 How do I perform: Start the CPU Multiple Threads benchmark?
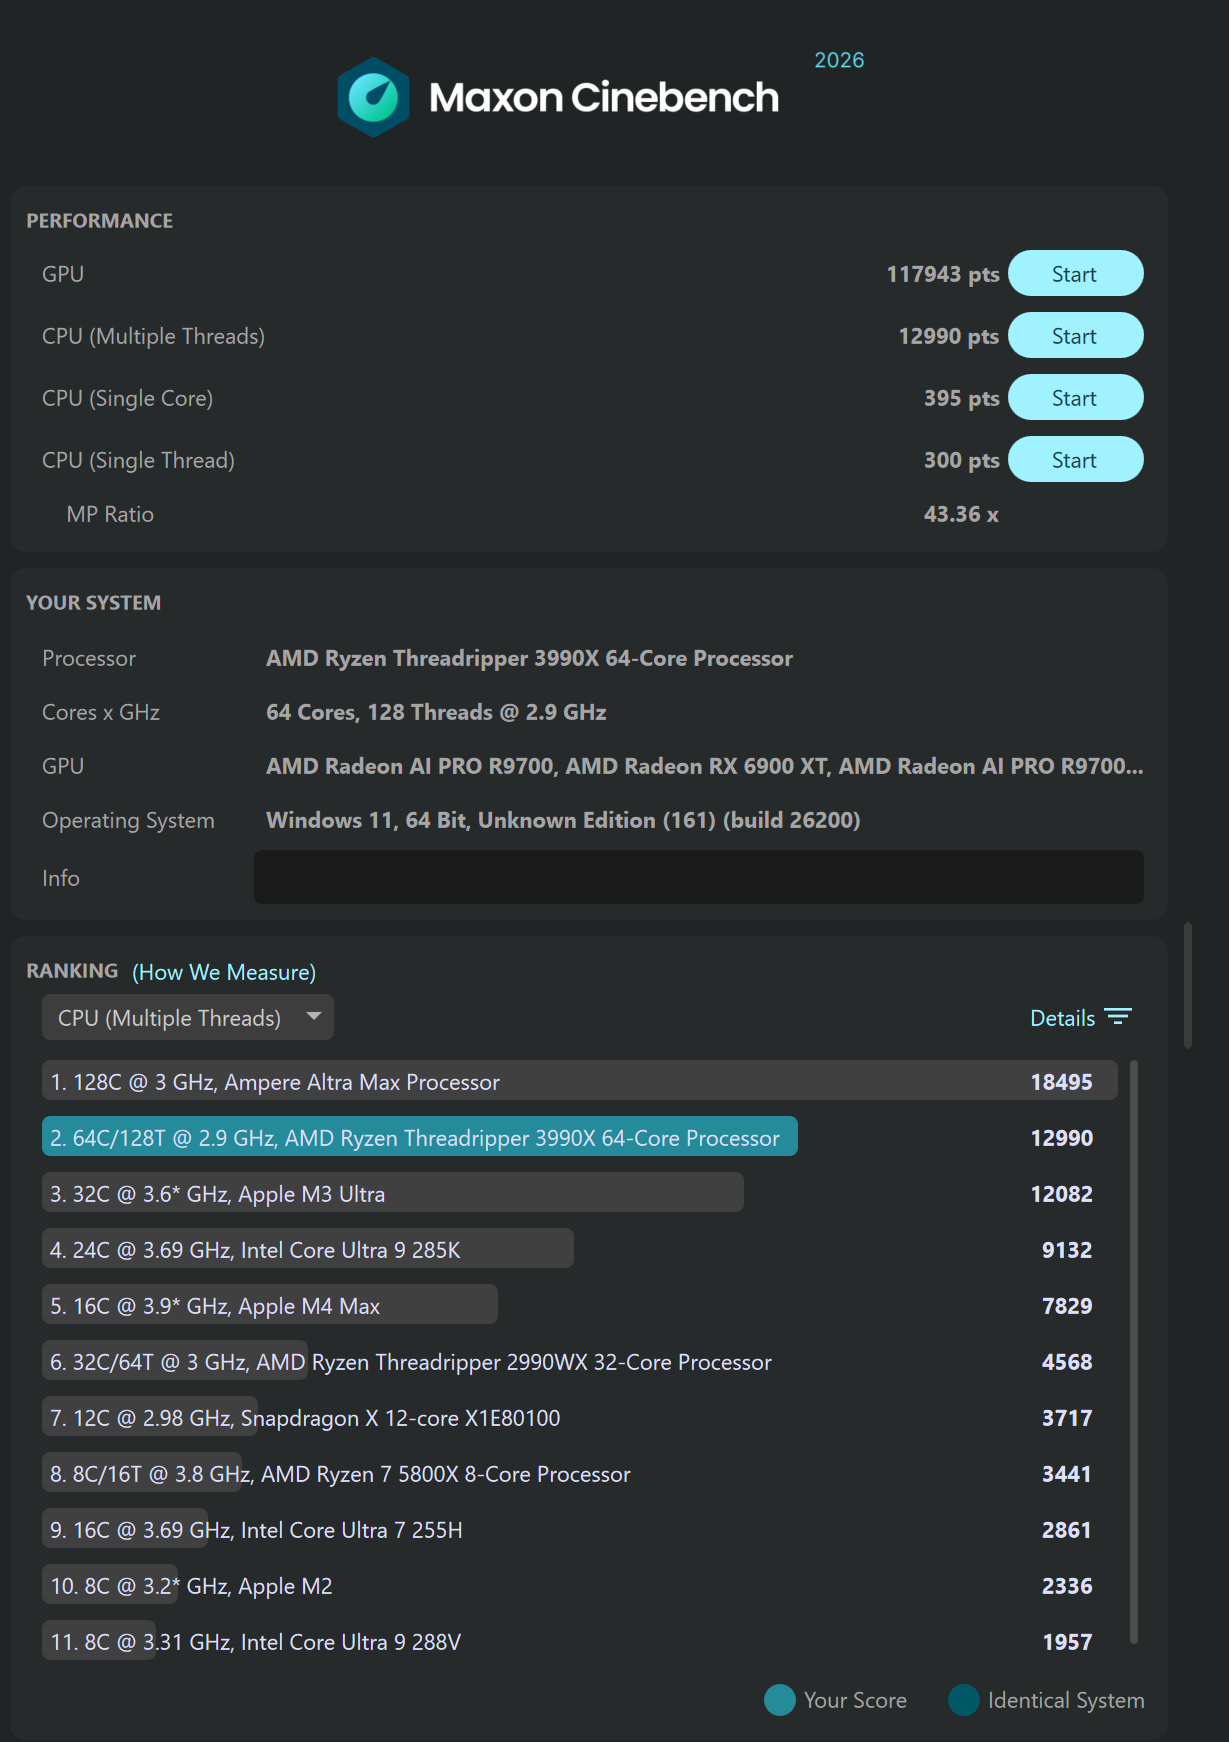coord(1075,336)
